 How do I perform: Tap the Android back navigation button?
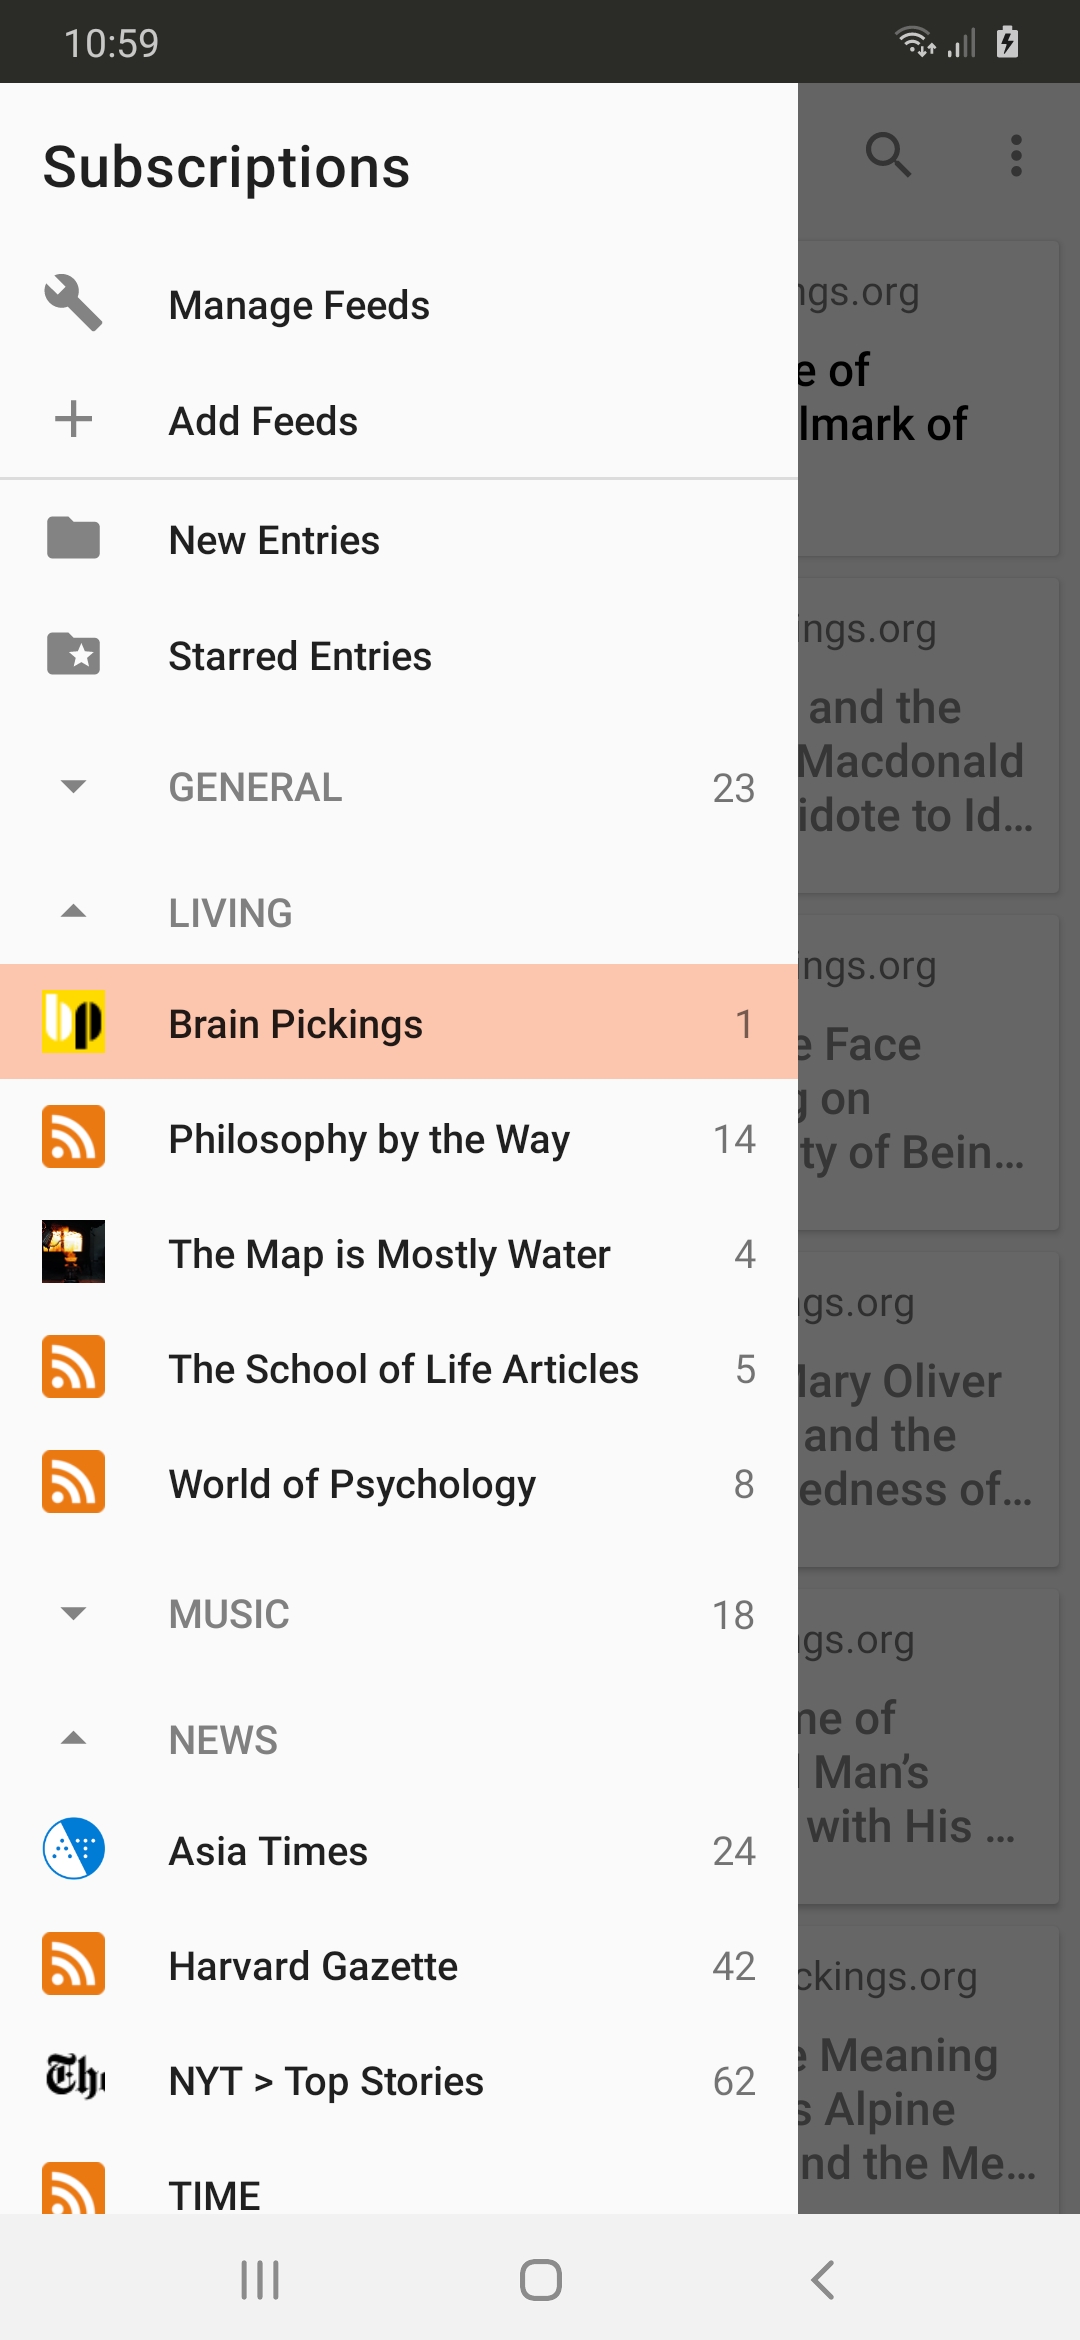[822, 2280]
